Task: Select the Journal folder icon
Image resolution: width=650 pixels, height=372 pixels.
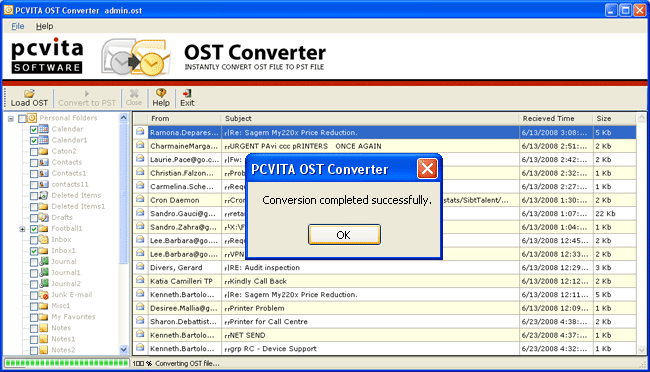Action: coord(44,262)
